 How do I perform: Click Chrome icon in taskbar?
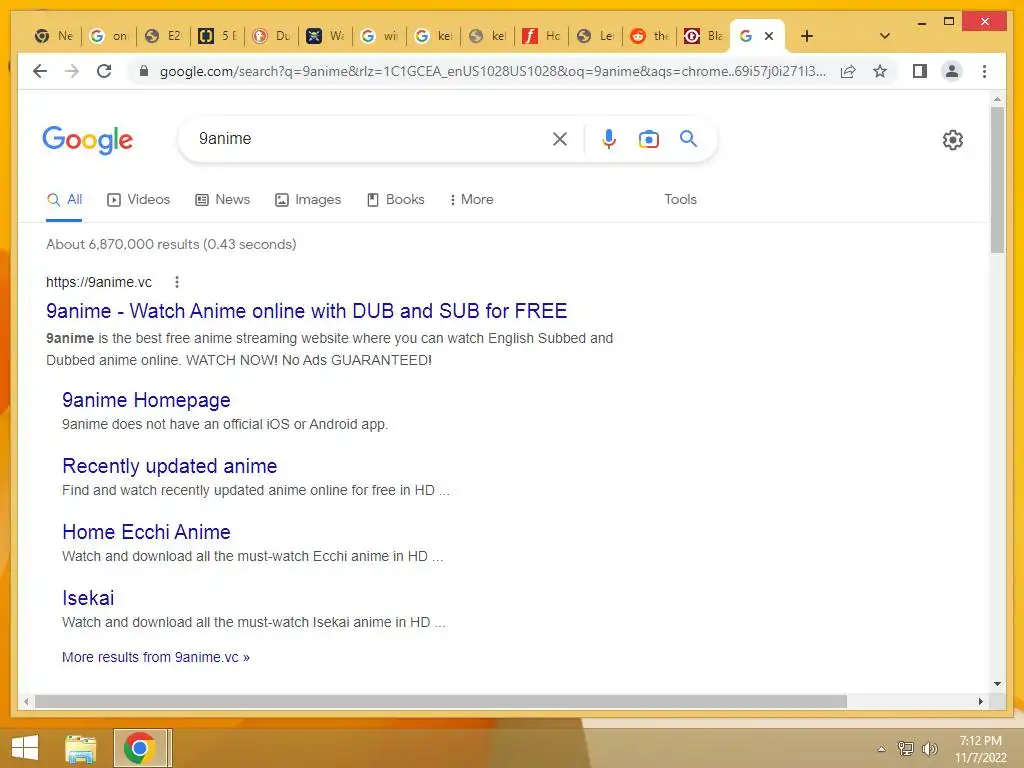coord(139,748)
